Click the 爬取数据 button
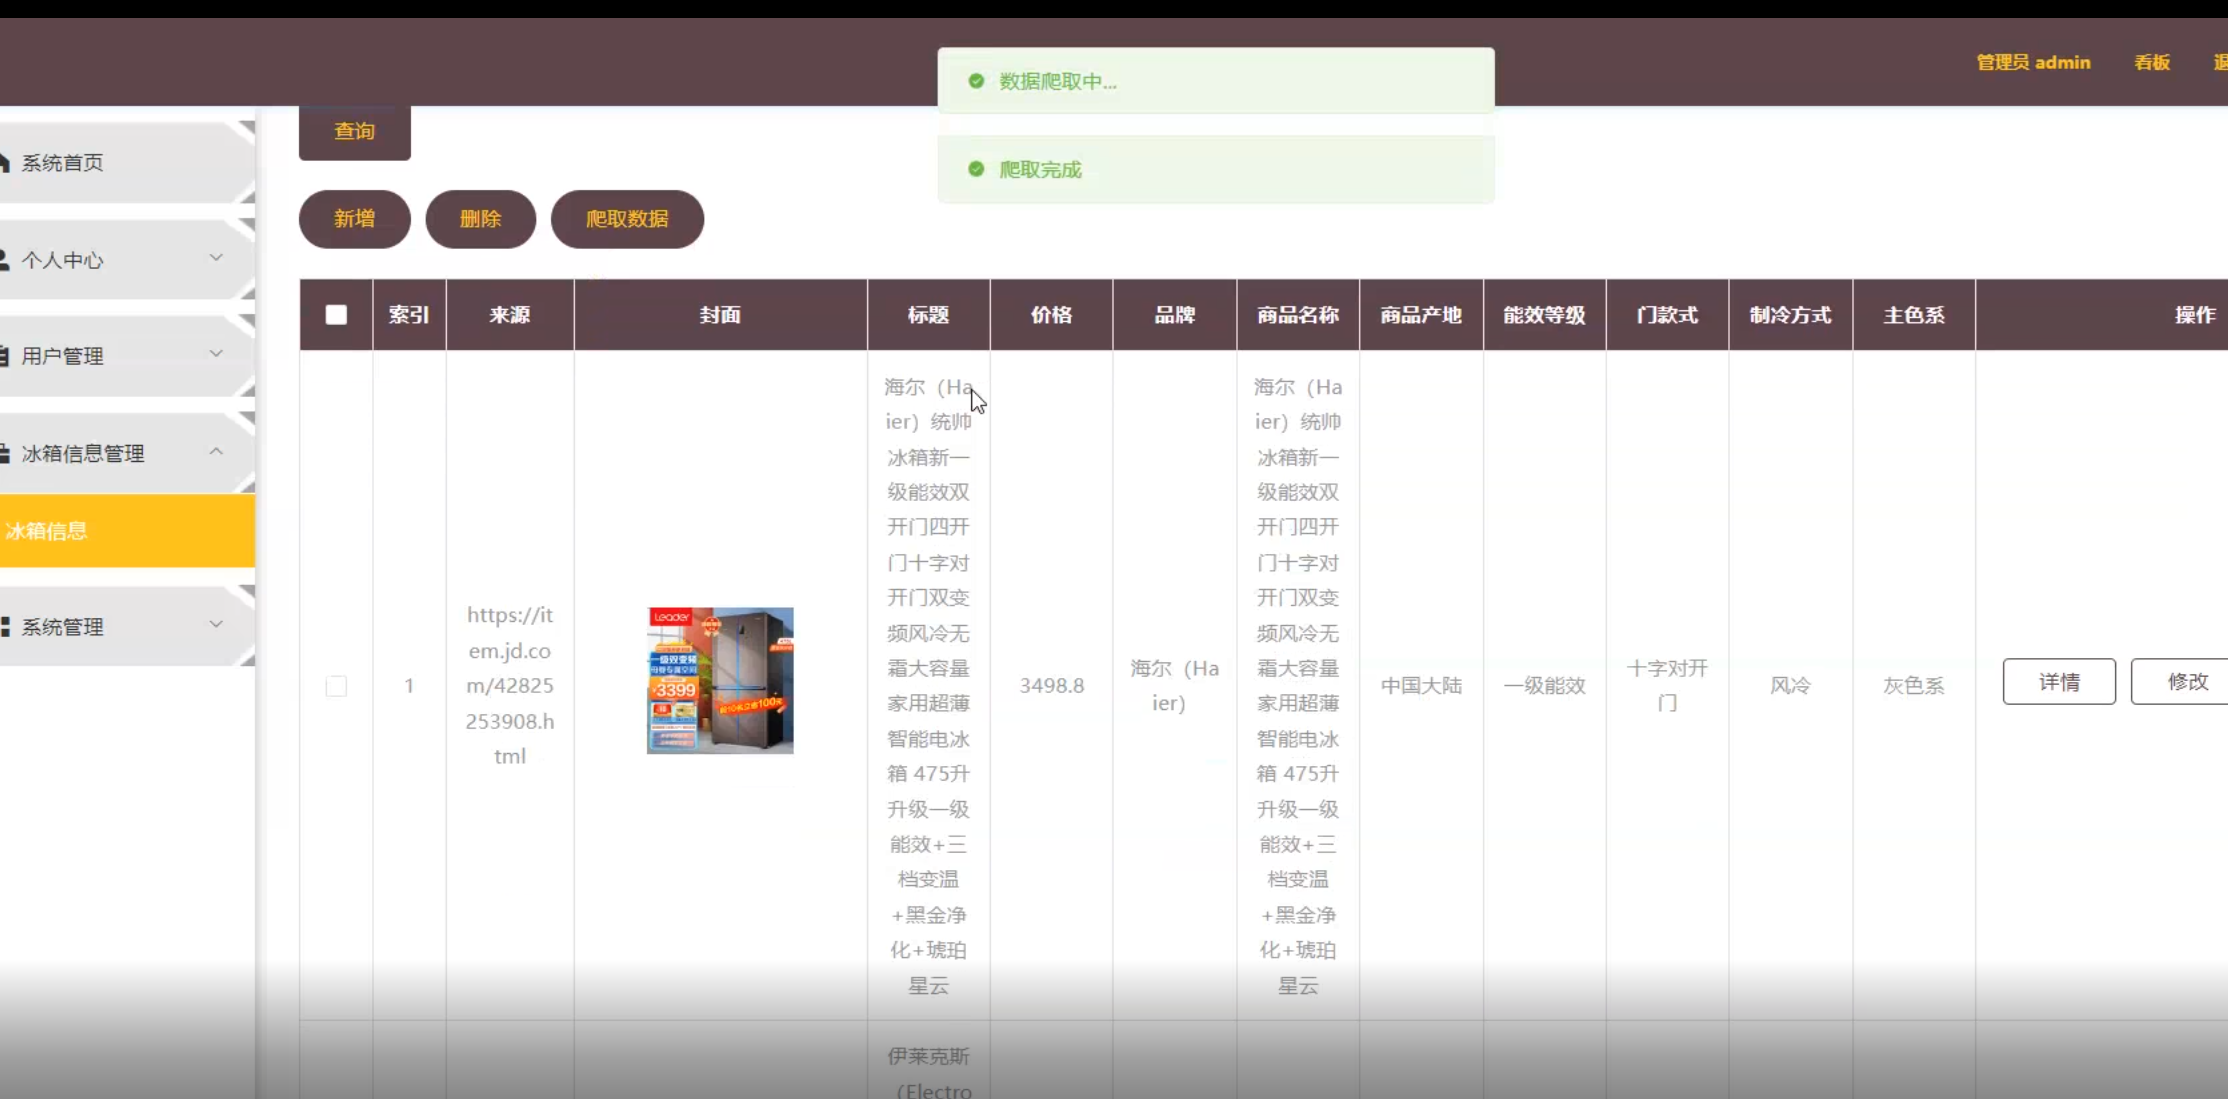The image size is (2228, 1099). click(627, 219)
